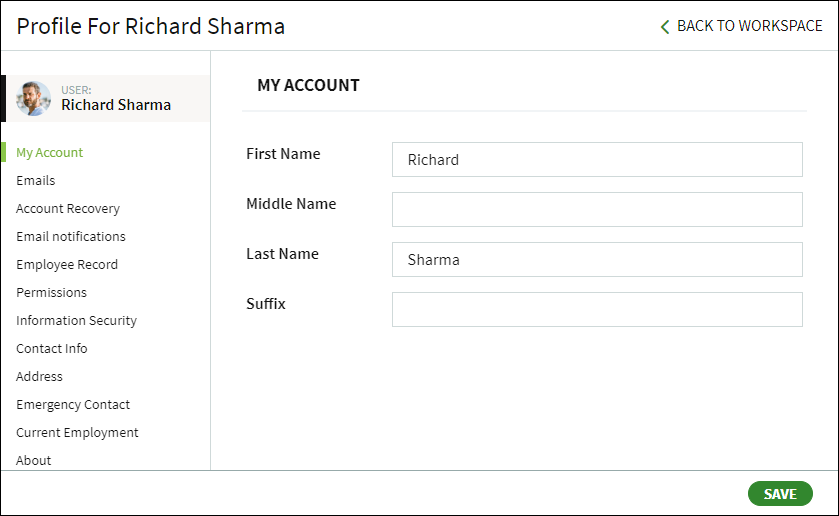This screenshot has height=516, width=839.
Task: Open Information Security settings
Action: [x=77, y=321]
